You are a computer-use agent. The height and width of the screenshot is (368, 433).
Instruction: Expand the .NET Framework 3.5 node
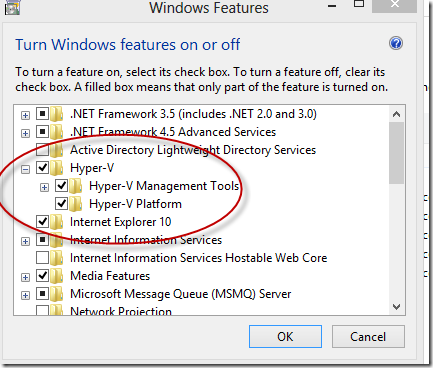[25, 115]
